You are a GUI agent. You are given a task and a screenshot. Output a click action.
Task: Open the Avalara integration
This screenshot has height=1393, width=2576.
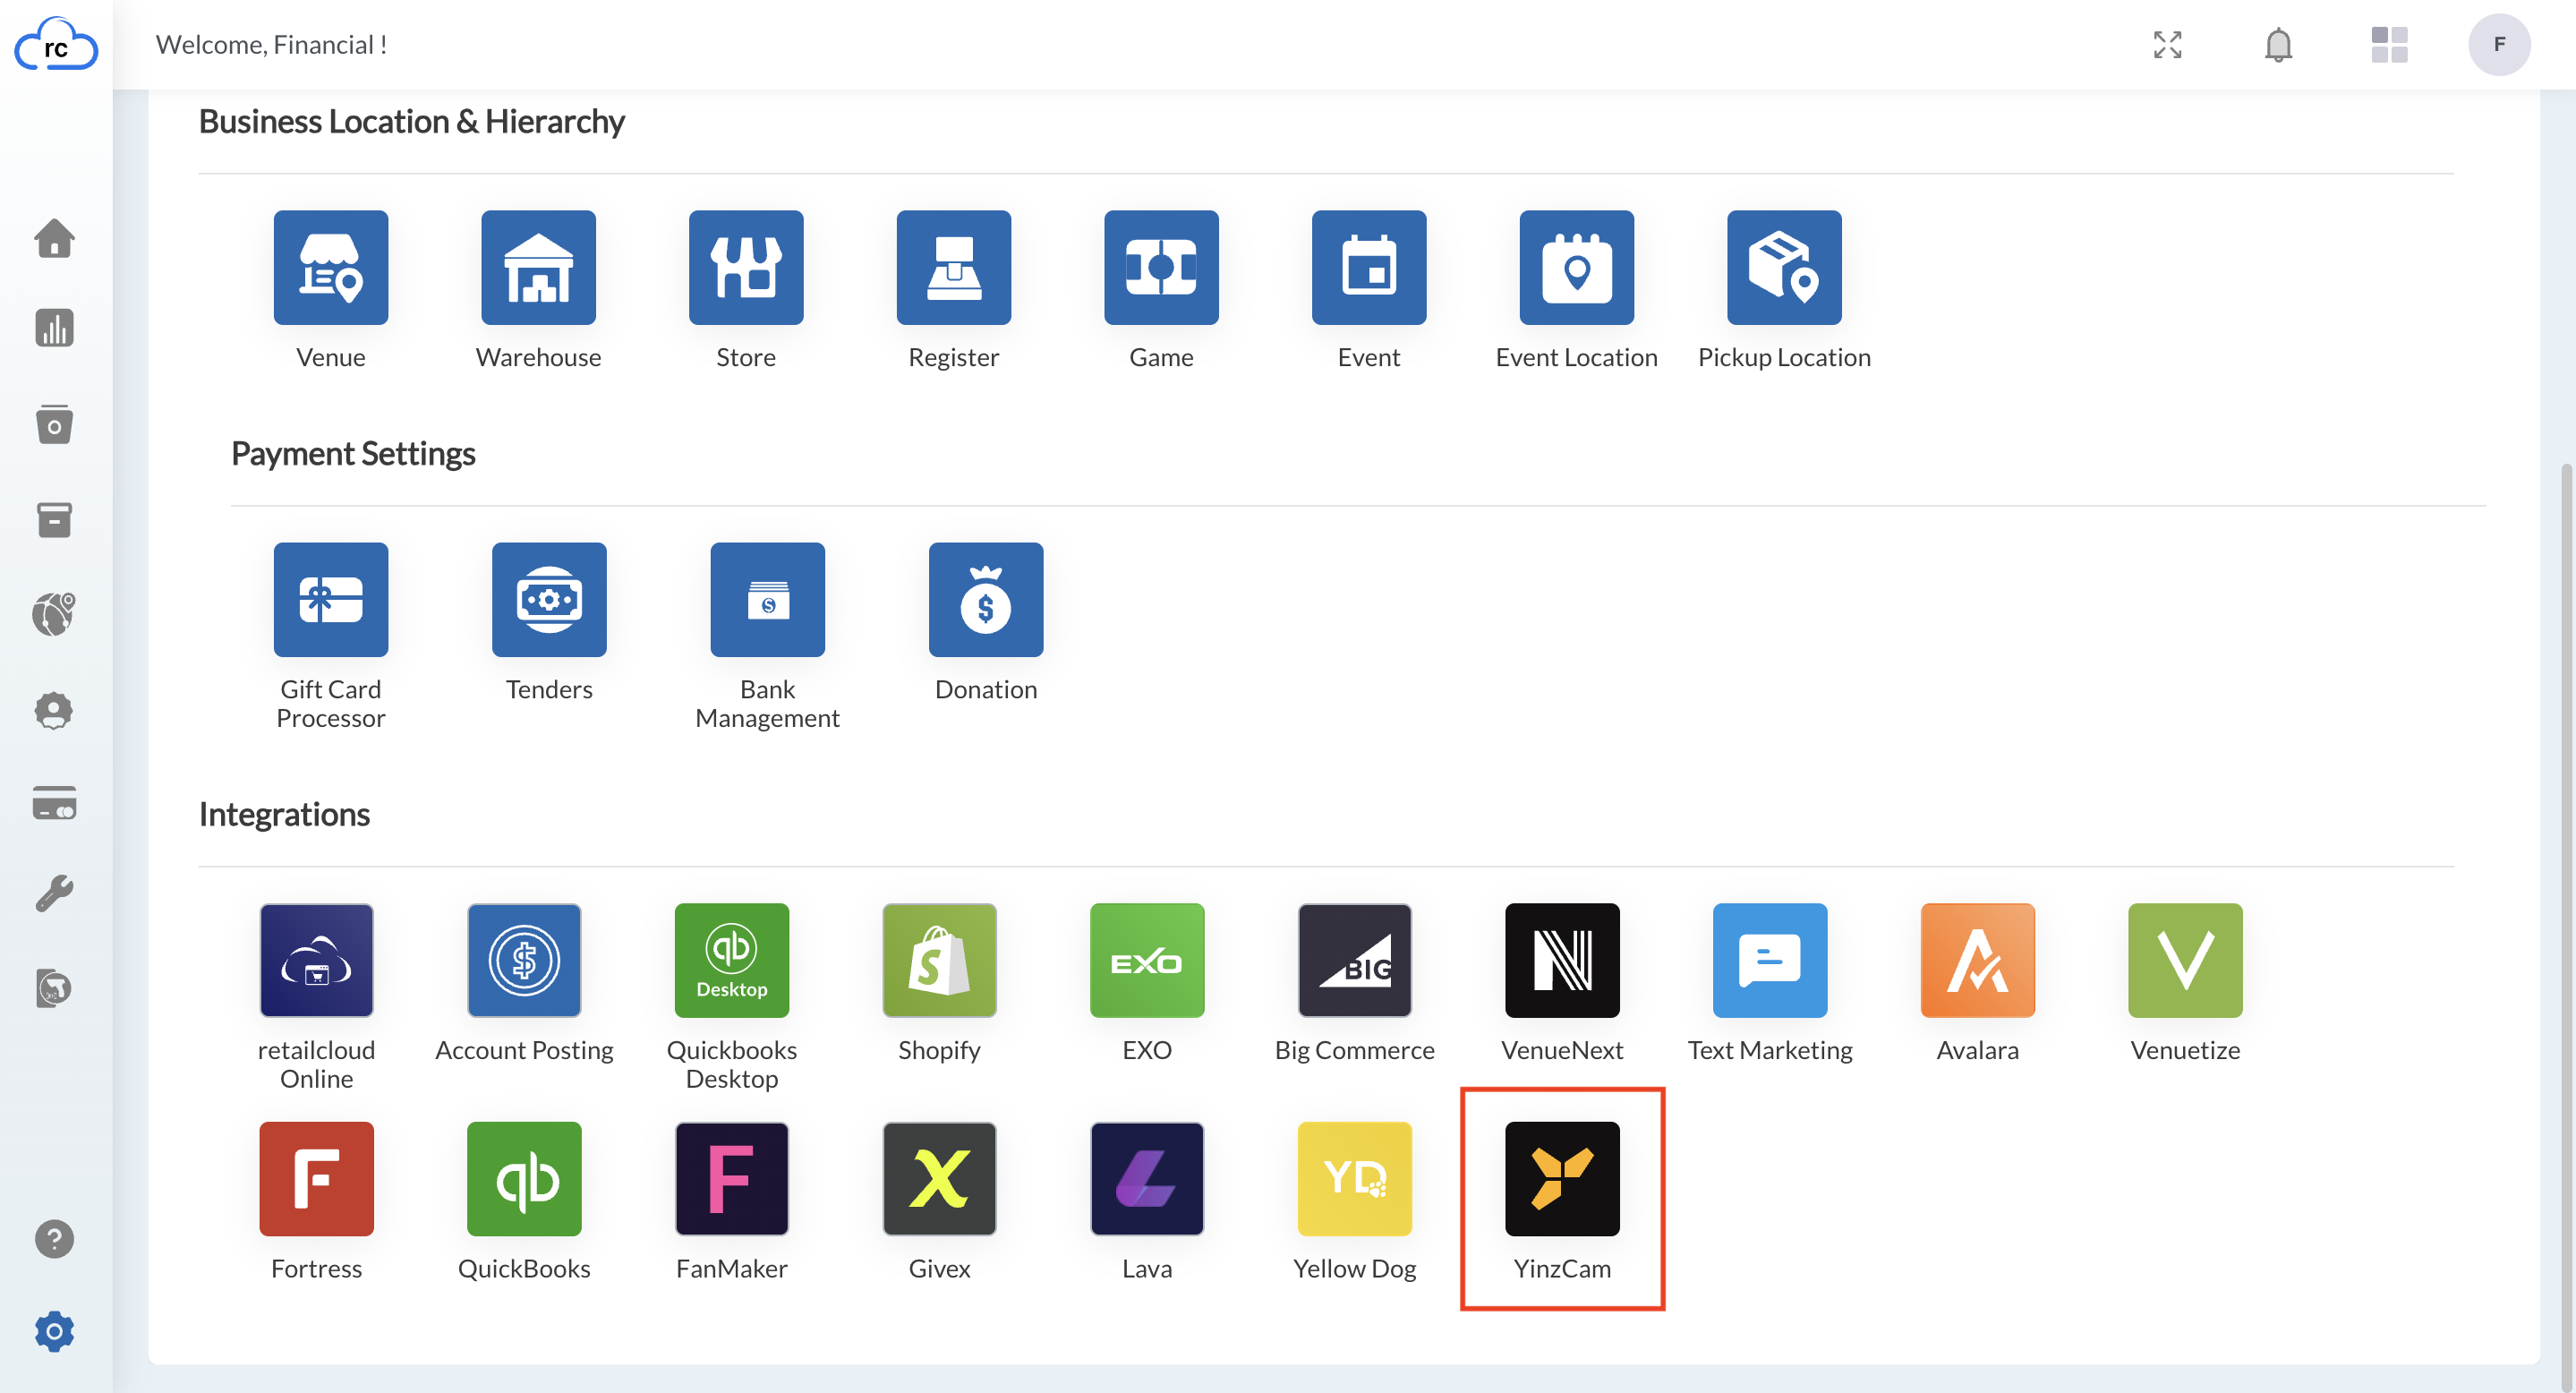(1978, 960)
